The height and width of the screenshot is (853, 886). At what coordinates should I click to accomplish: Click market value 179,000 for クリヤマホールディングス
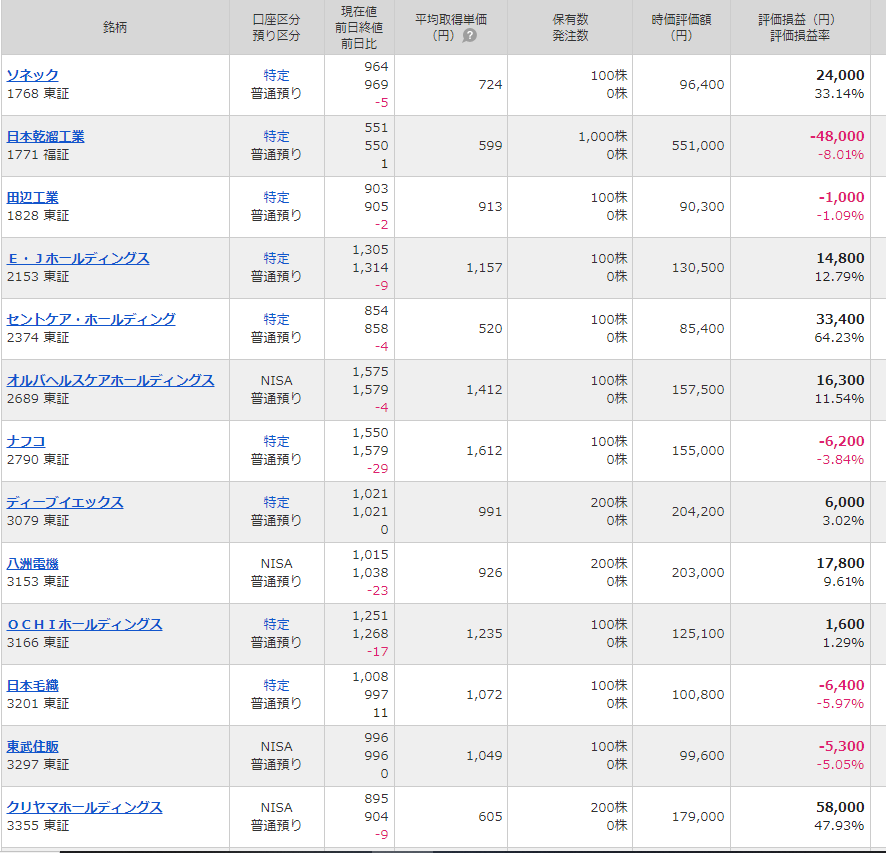pyautogui.click(x=698, y=817)
